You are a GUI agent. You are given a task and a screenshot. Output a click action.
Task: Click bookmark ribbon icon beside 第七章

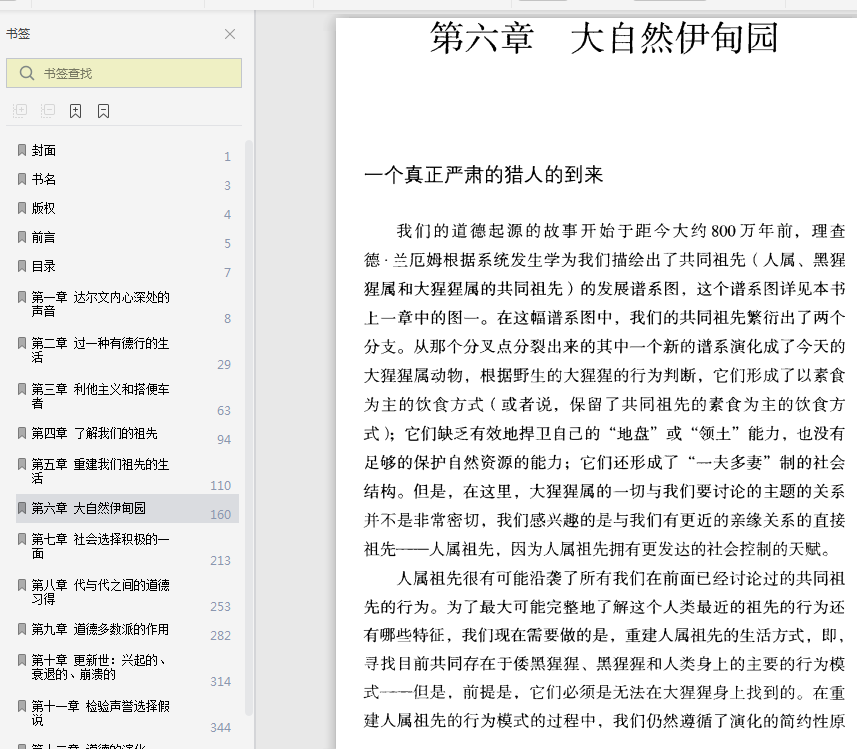point(22,539)
